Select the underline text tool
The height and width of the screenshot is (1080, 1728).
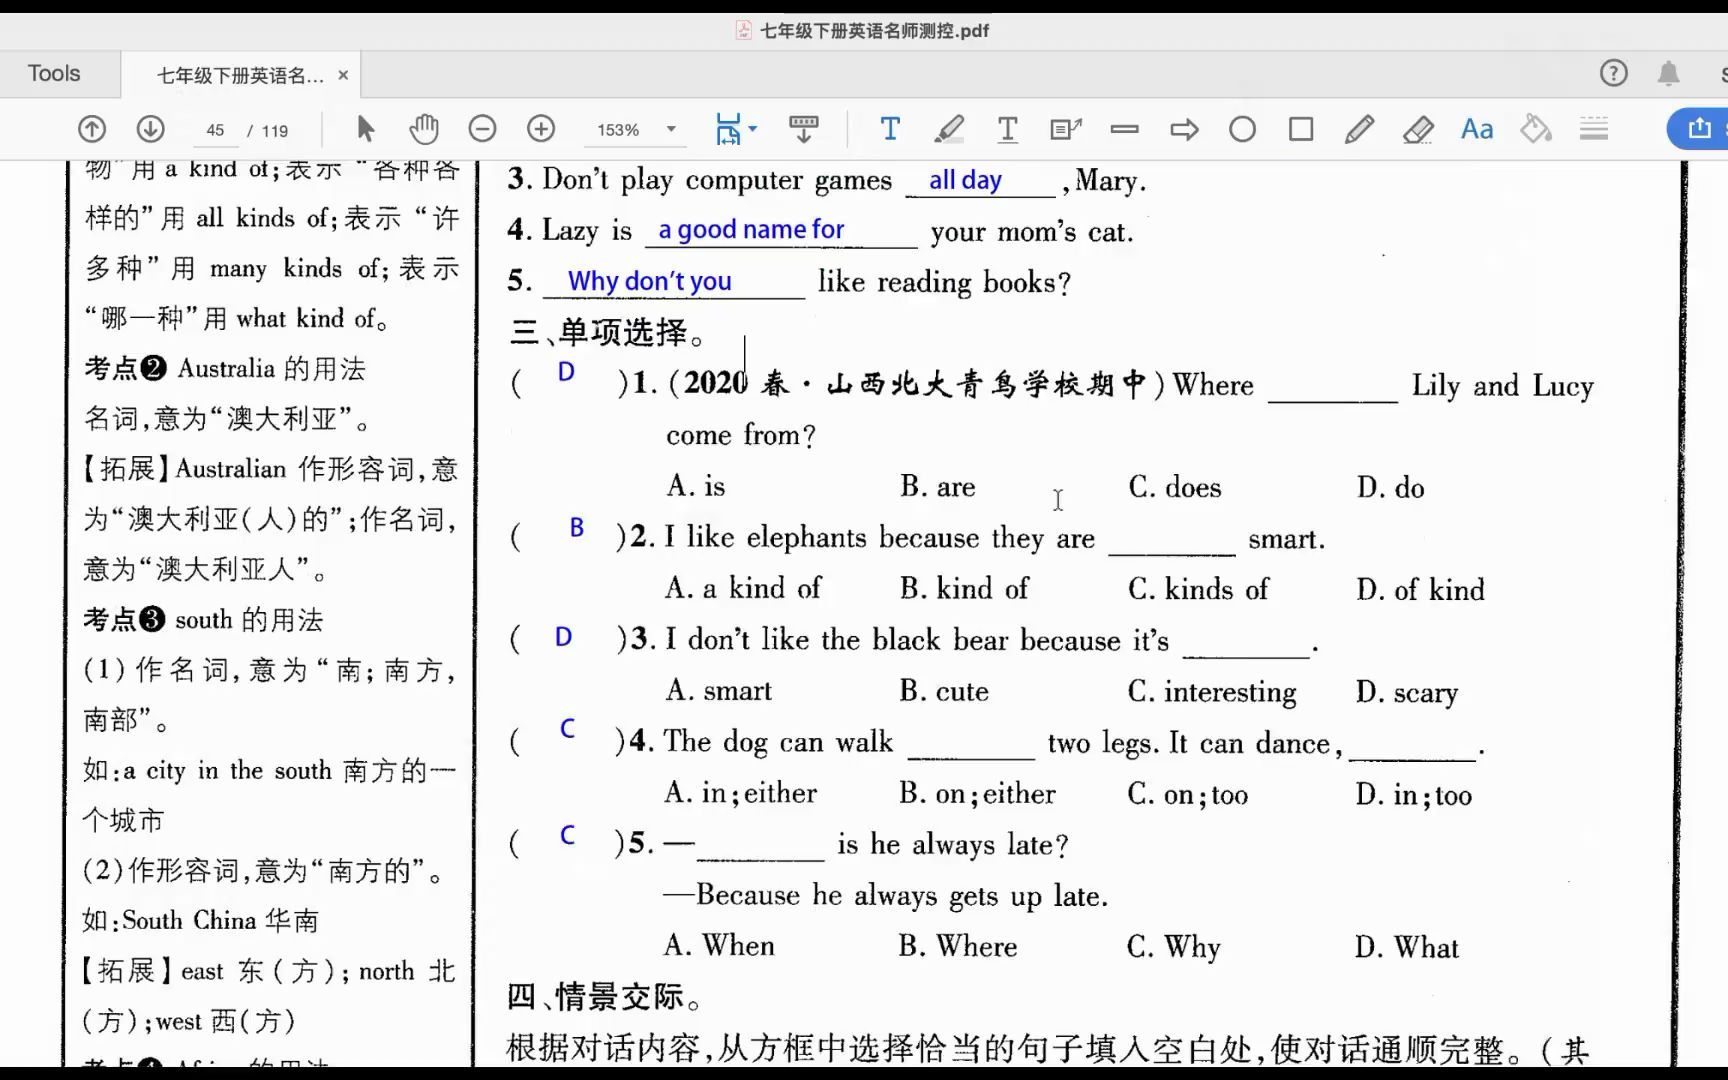[1008, 129]
